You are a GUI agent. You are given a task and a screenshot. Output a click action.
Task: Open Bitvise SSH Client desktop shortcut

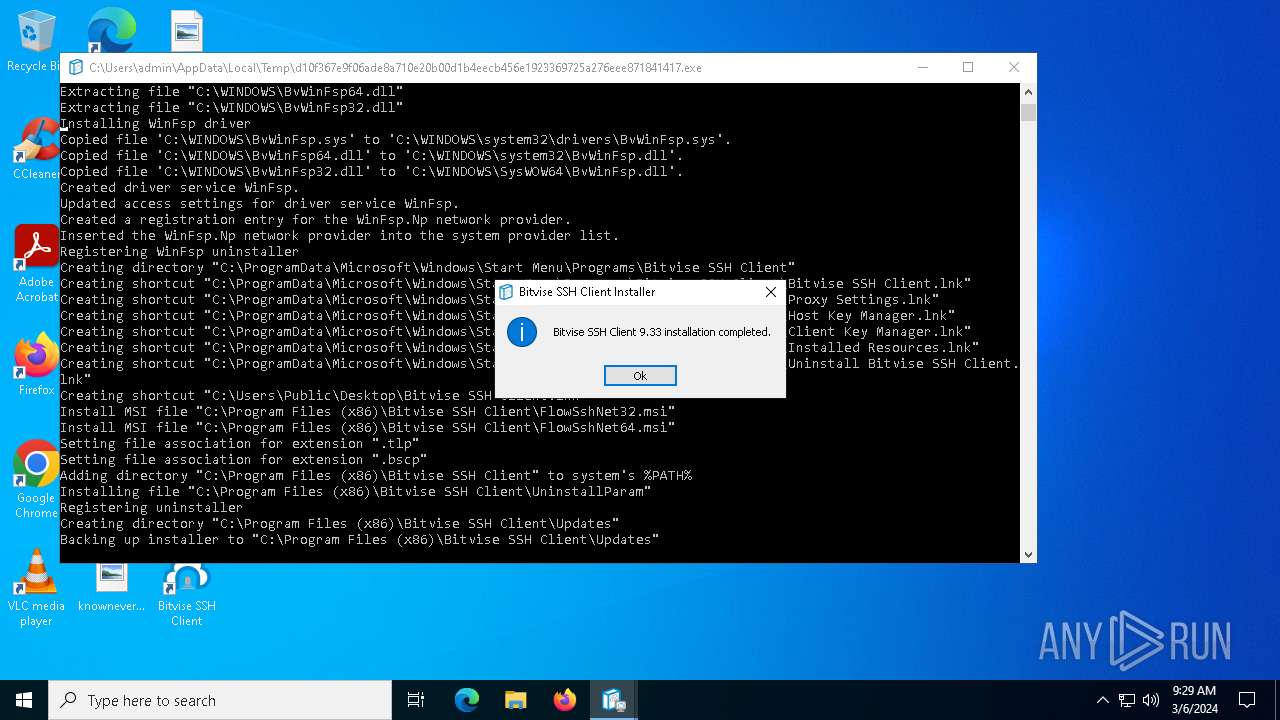click(x=187, y=595)
